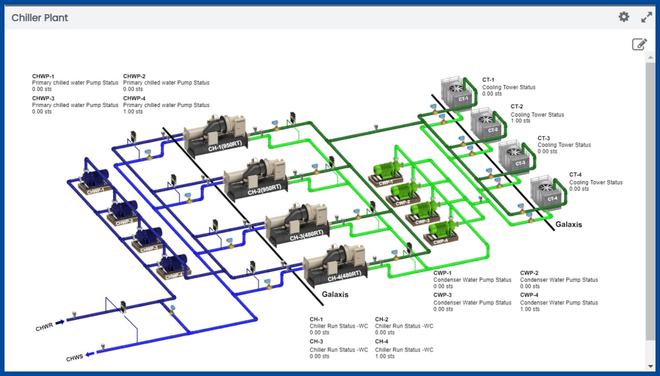
Task: Select the blue CHWP-4 chilled water pump
Action: point(173,267)
